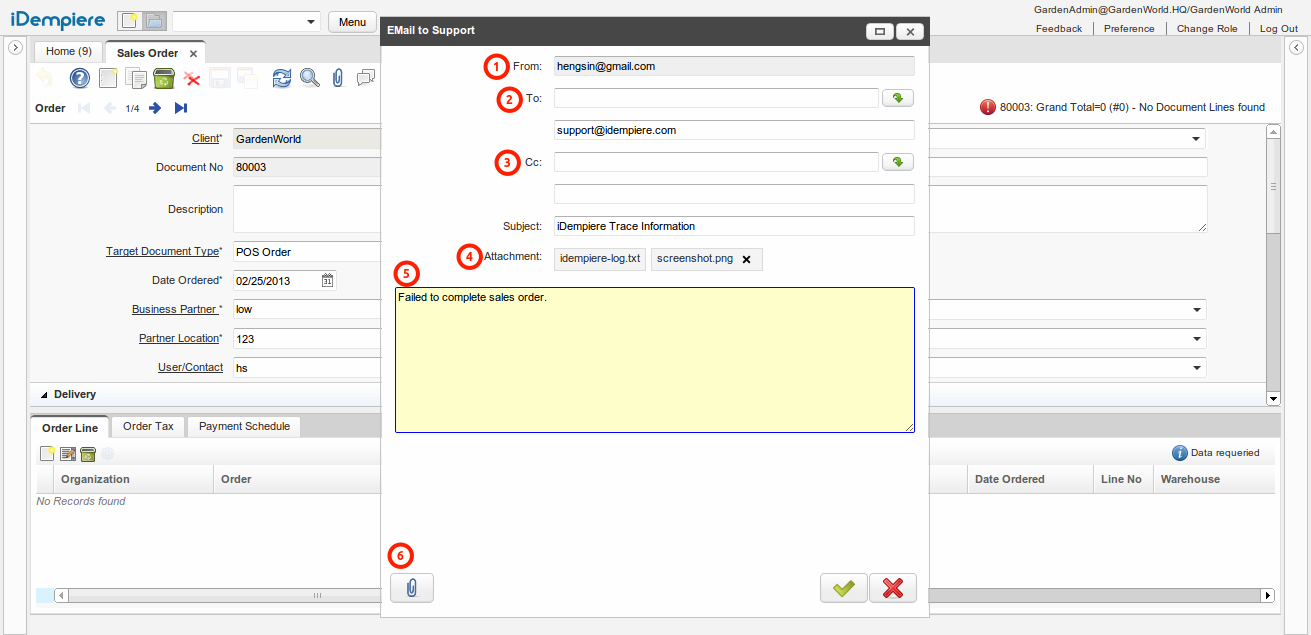Open the Menu button
The width and height of the screenshot is (1311, 635).
[352, 20]
